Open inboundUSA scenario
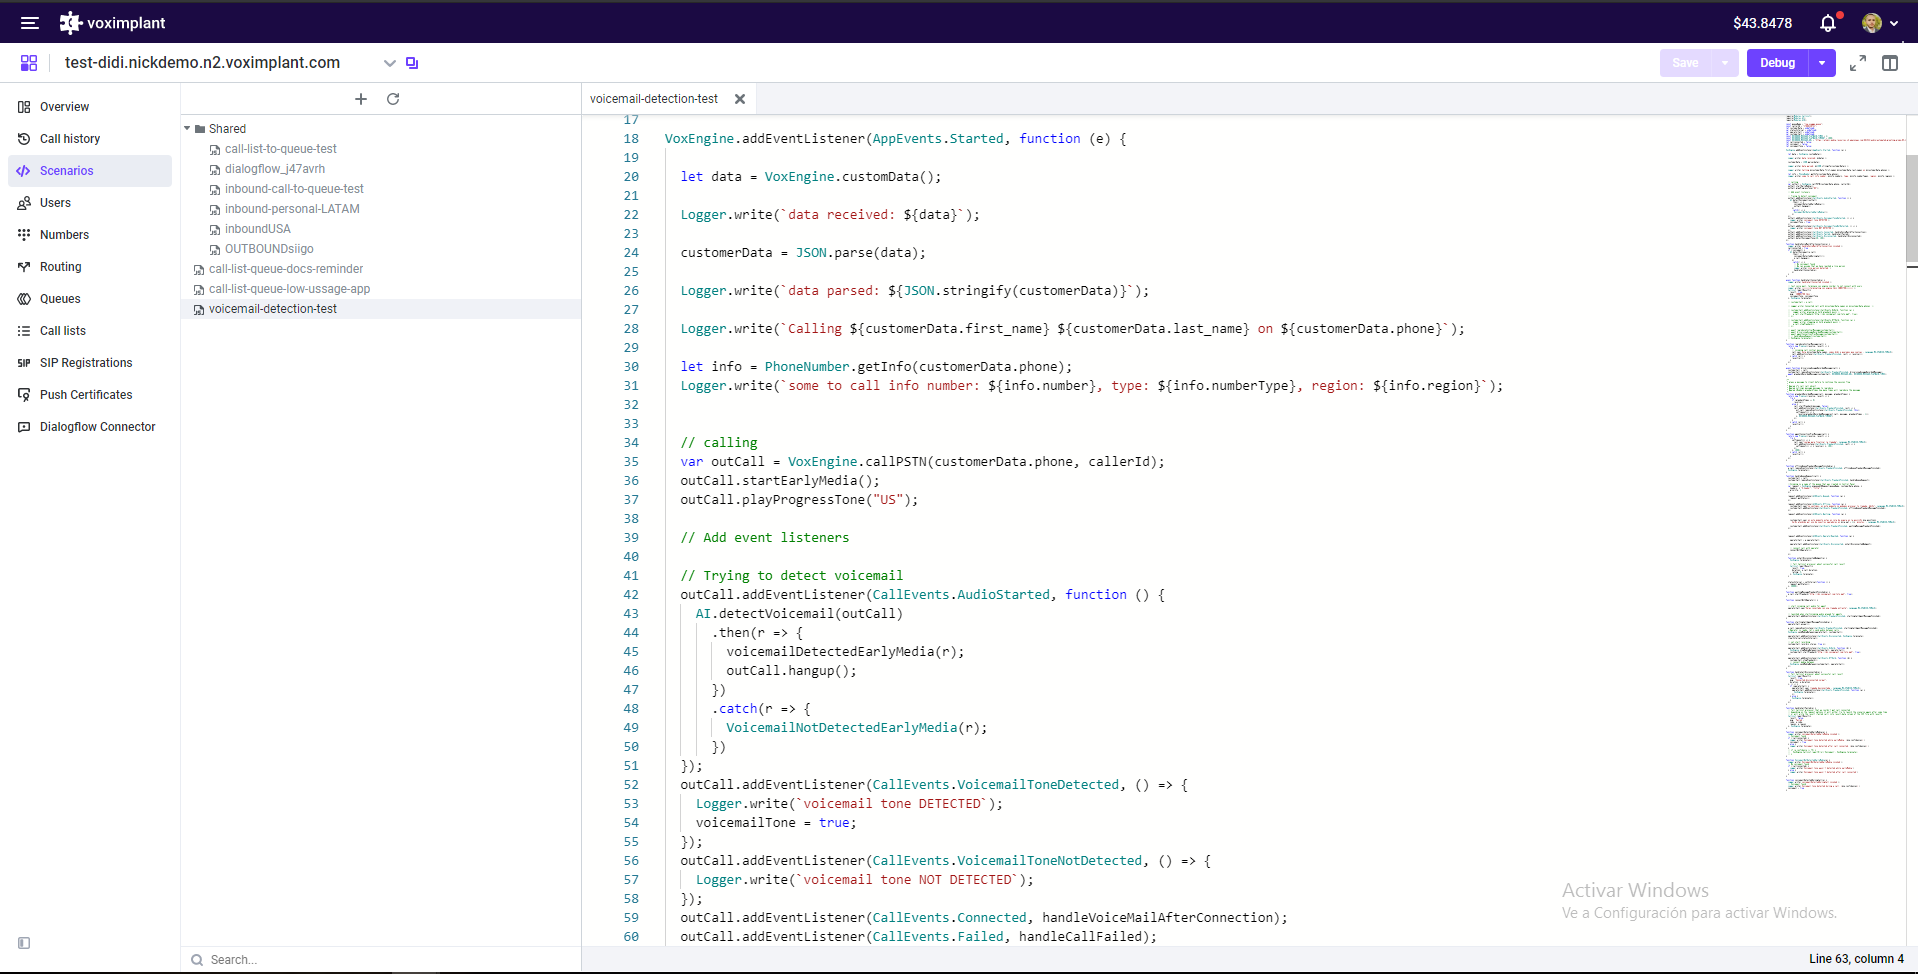The image size is (1918, 974). [258, 229]
